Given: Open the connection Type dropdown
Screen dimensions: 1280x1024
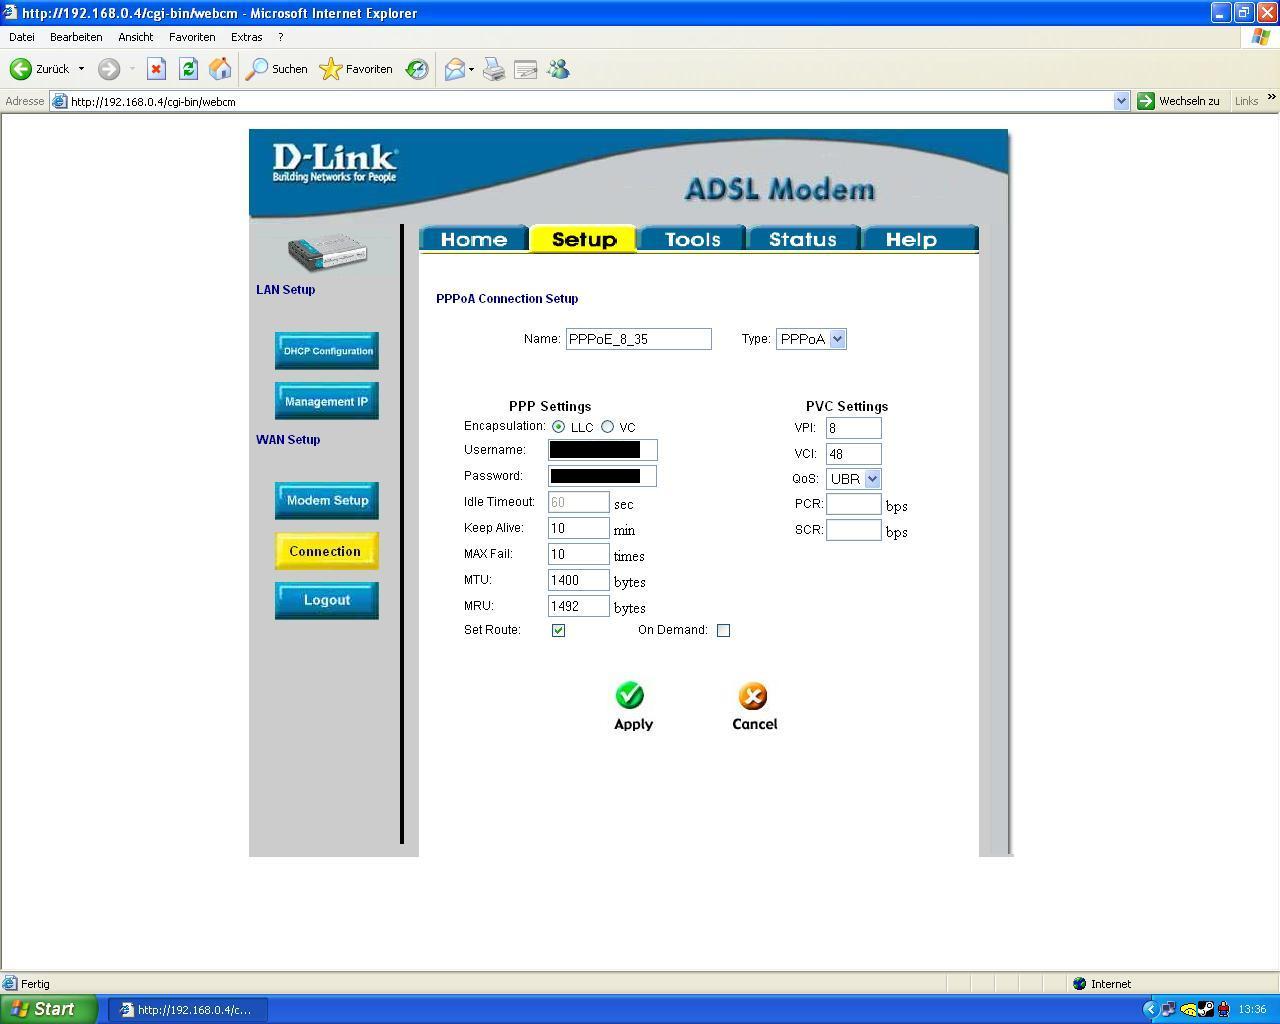Looking at the screenshot, I should (837, 339).
